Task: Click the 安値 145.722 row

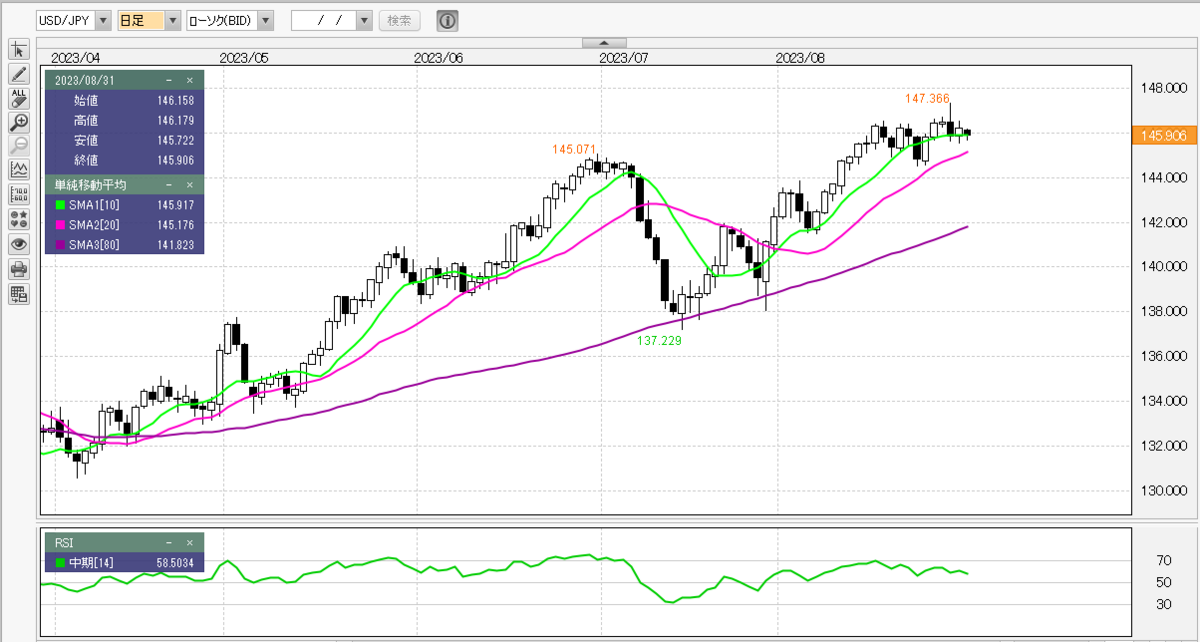Action: (124, 140)
